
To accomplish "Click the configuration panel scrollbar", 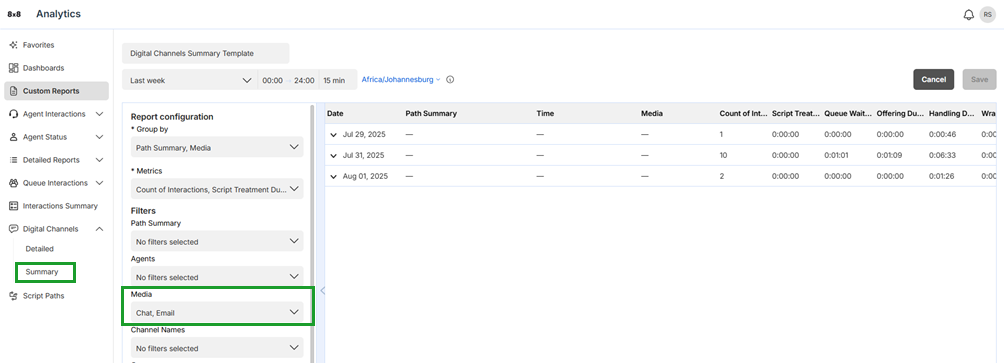I will pos(312,234).
